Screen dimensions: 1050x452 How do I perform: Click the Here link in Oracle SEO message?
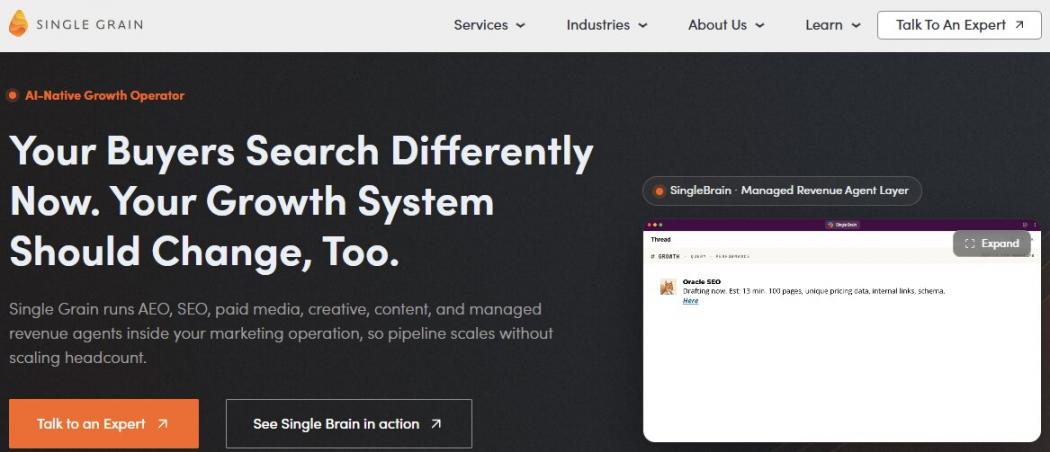(x=690, y=301)
